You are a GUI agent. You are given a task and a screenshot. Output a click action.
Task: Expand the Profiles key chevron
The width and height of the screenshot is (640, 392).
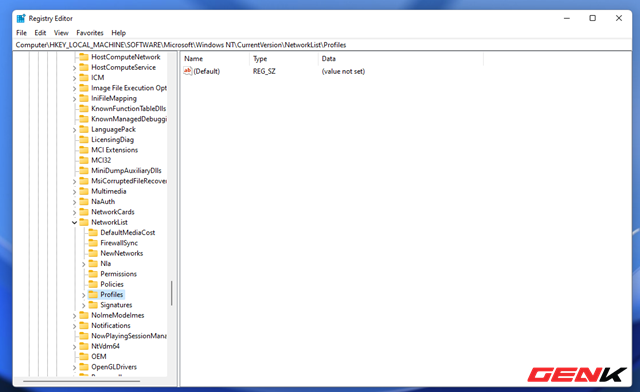84,295
